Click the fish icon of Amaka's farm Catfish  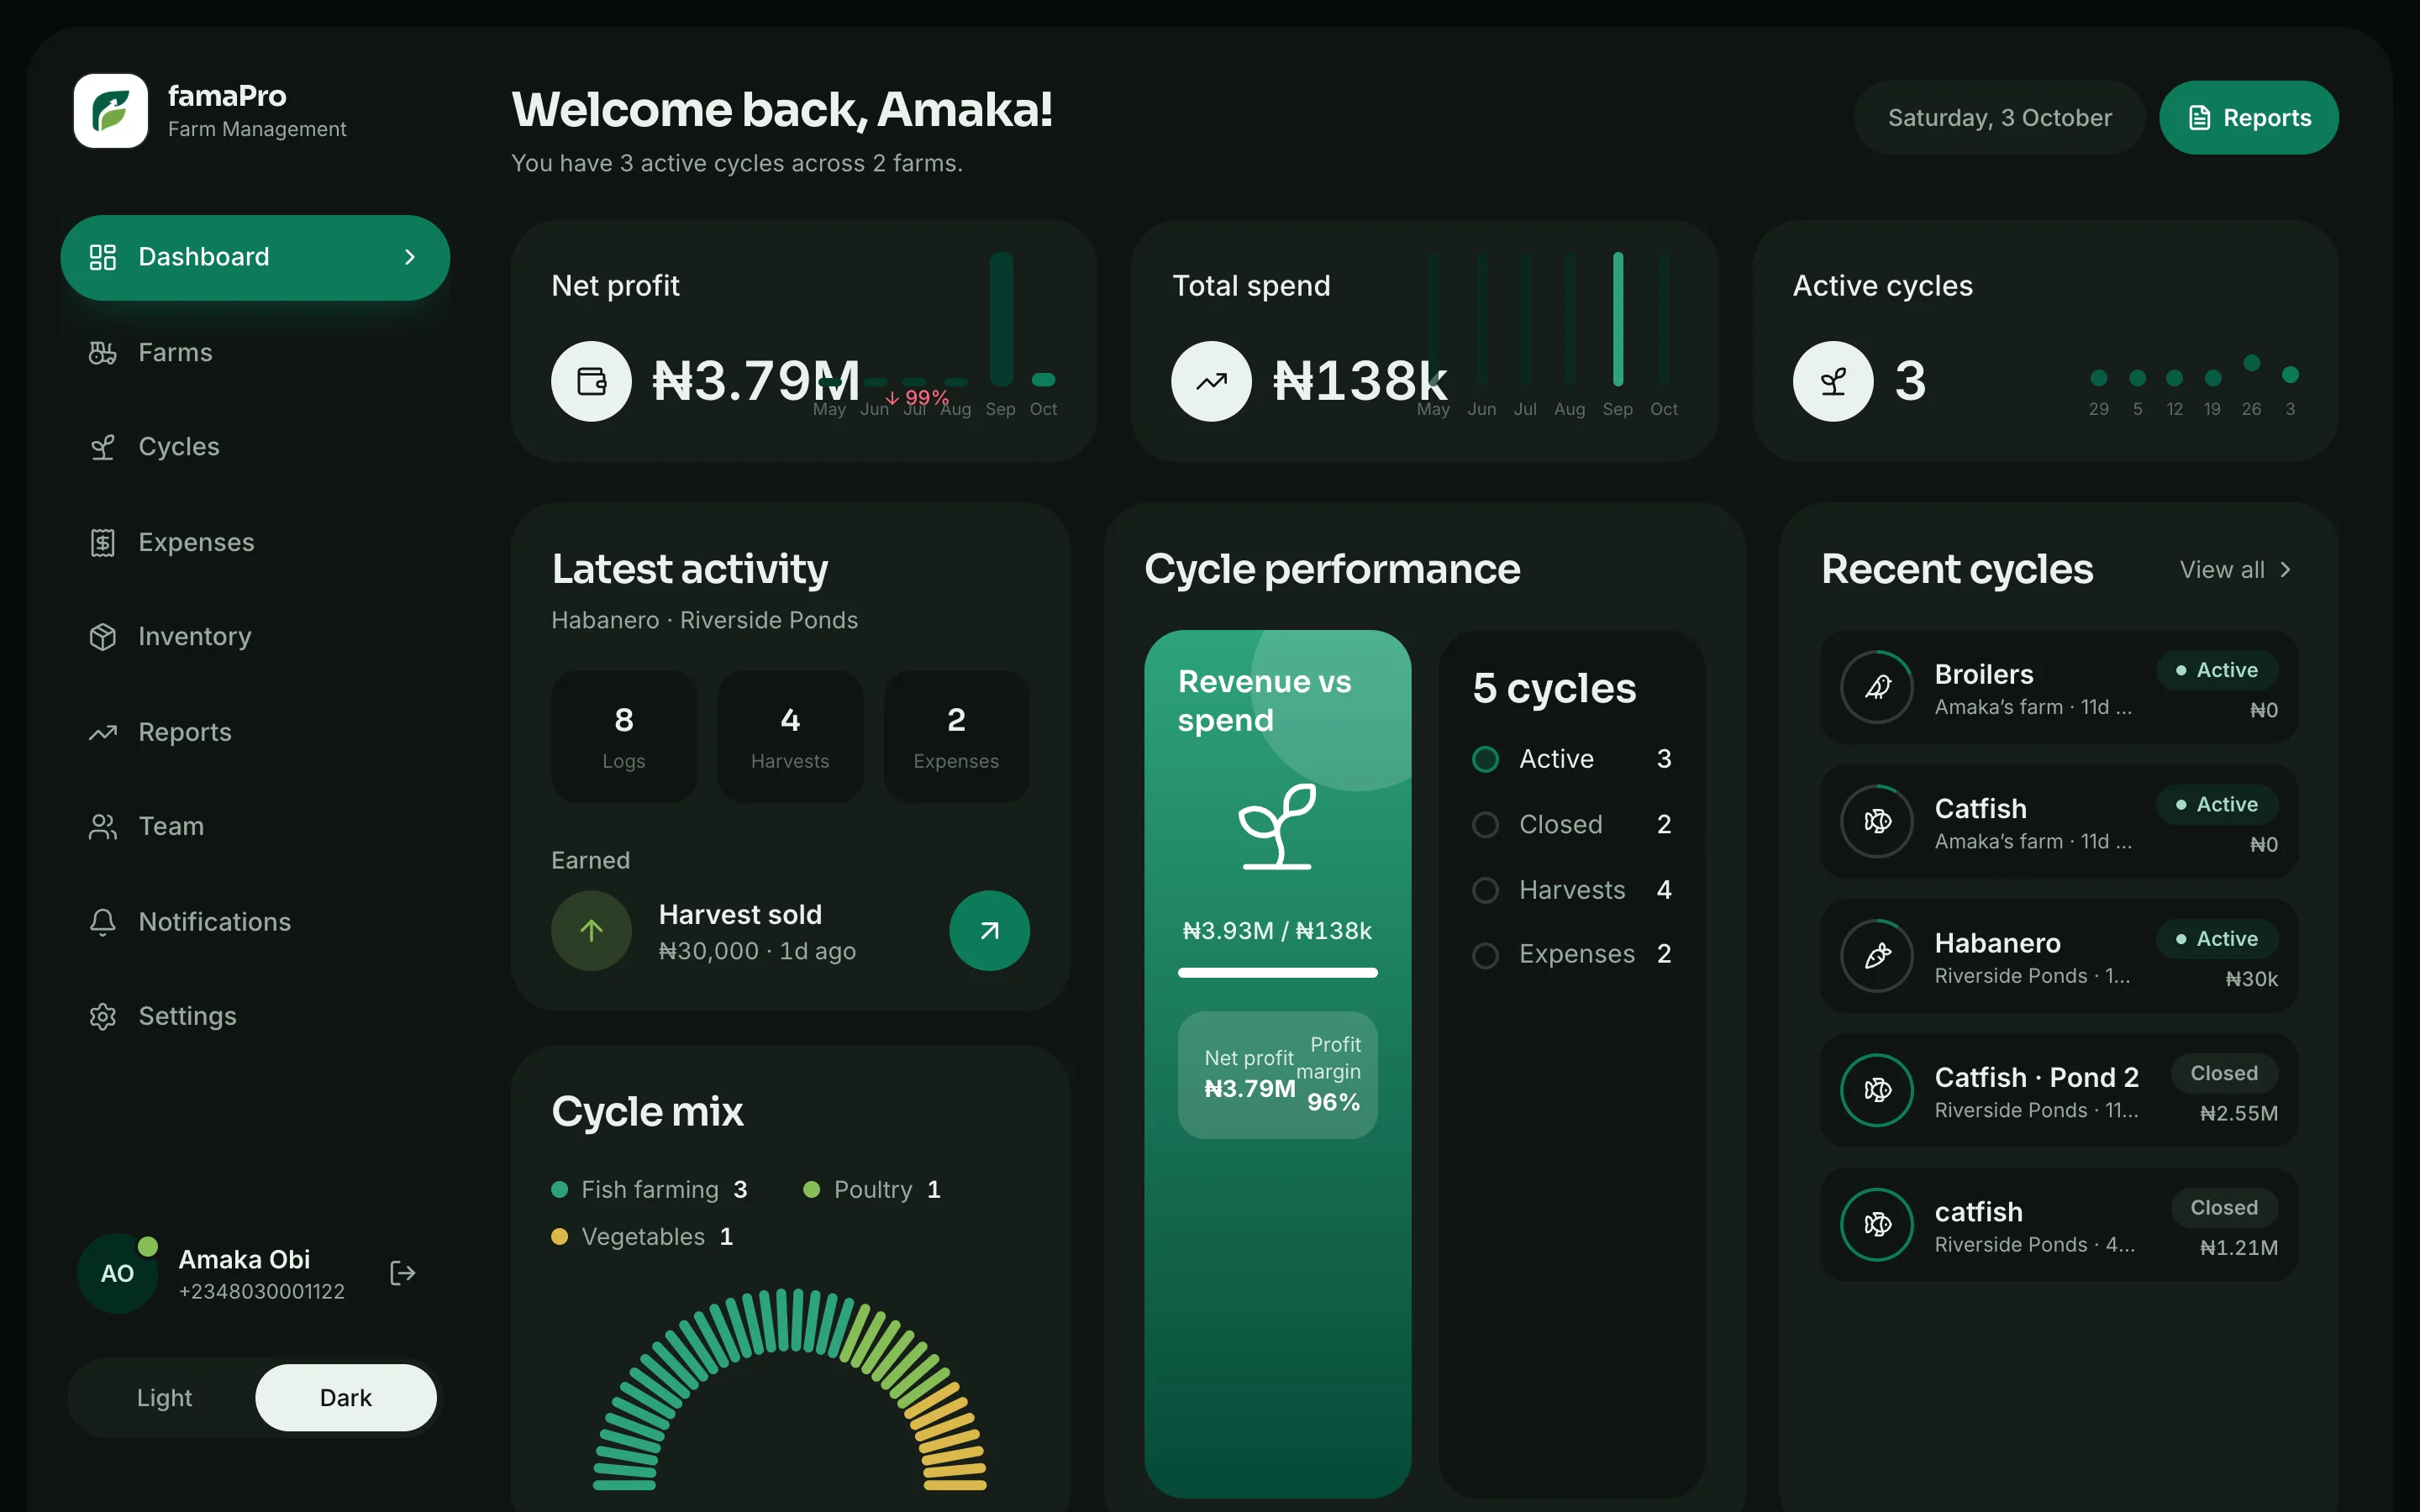[x=1878, y=821]
